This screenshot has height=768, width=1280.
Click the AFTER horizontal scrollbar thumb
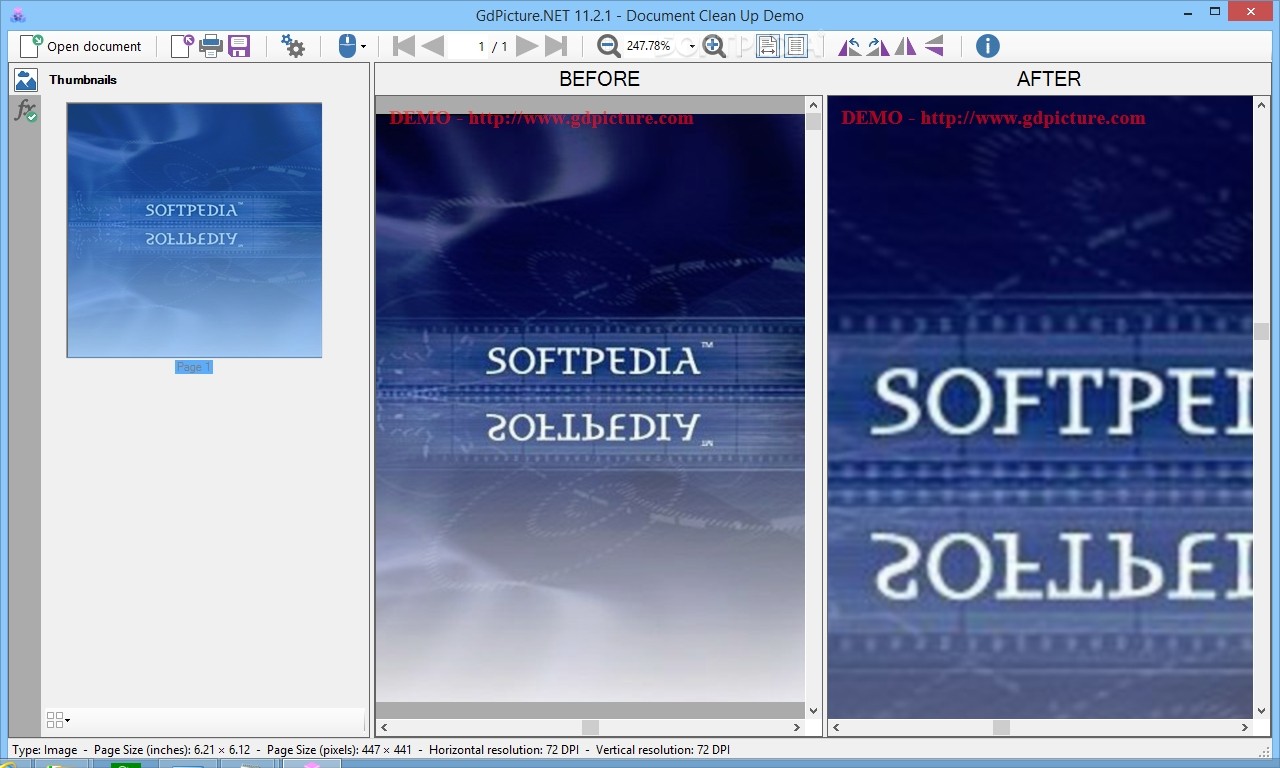coord(1001,728)
